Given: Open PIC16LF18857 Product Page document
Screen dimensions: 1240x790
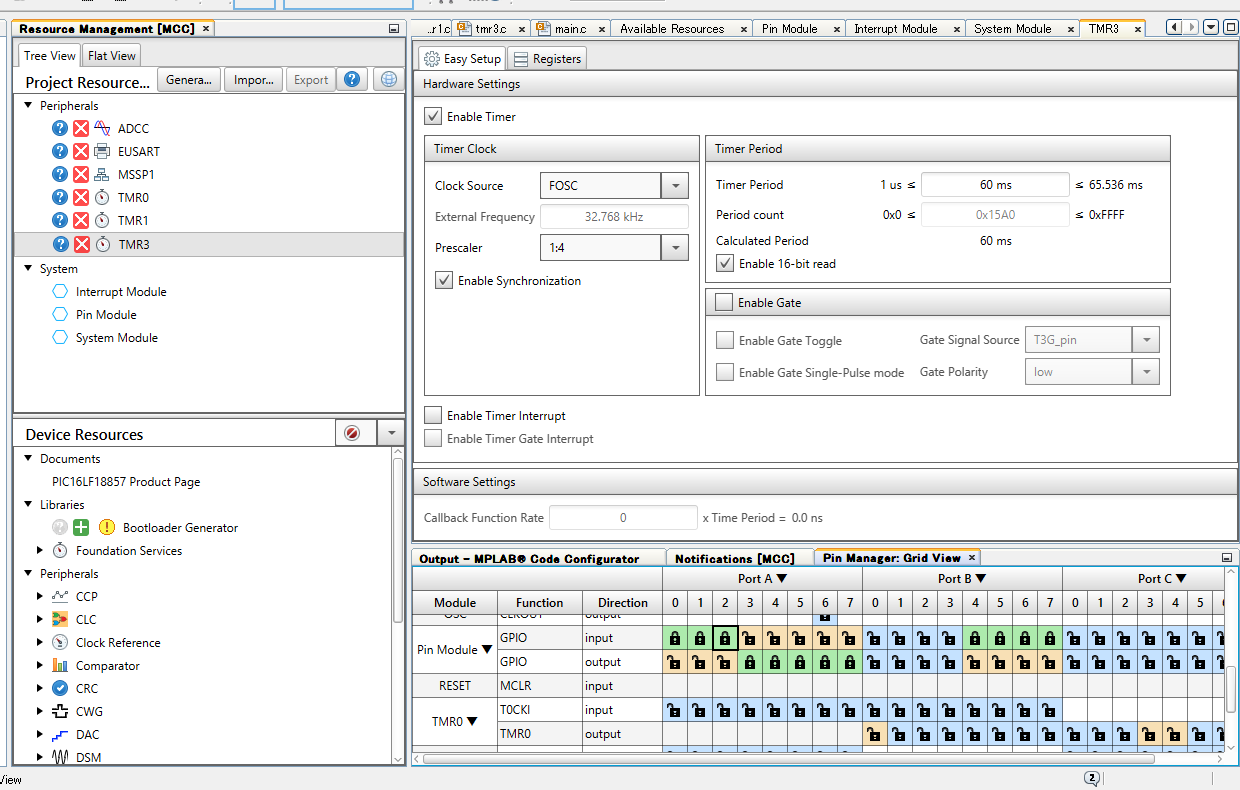Looking at the screenshot, I should tap(126, 481).
